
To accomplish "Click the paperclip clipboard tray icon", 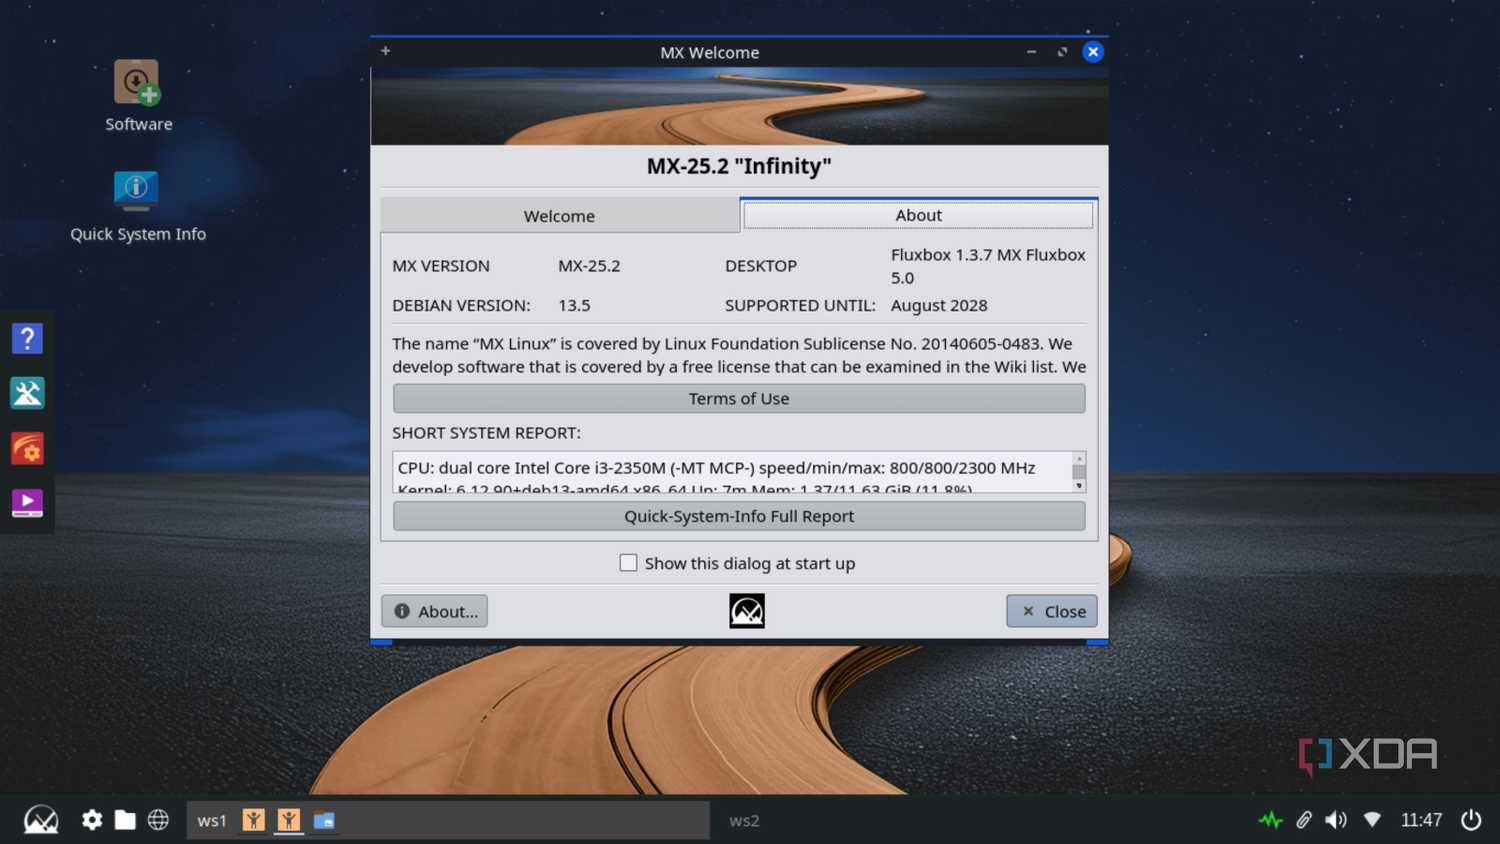I will (1304, 820).
